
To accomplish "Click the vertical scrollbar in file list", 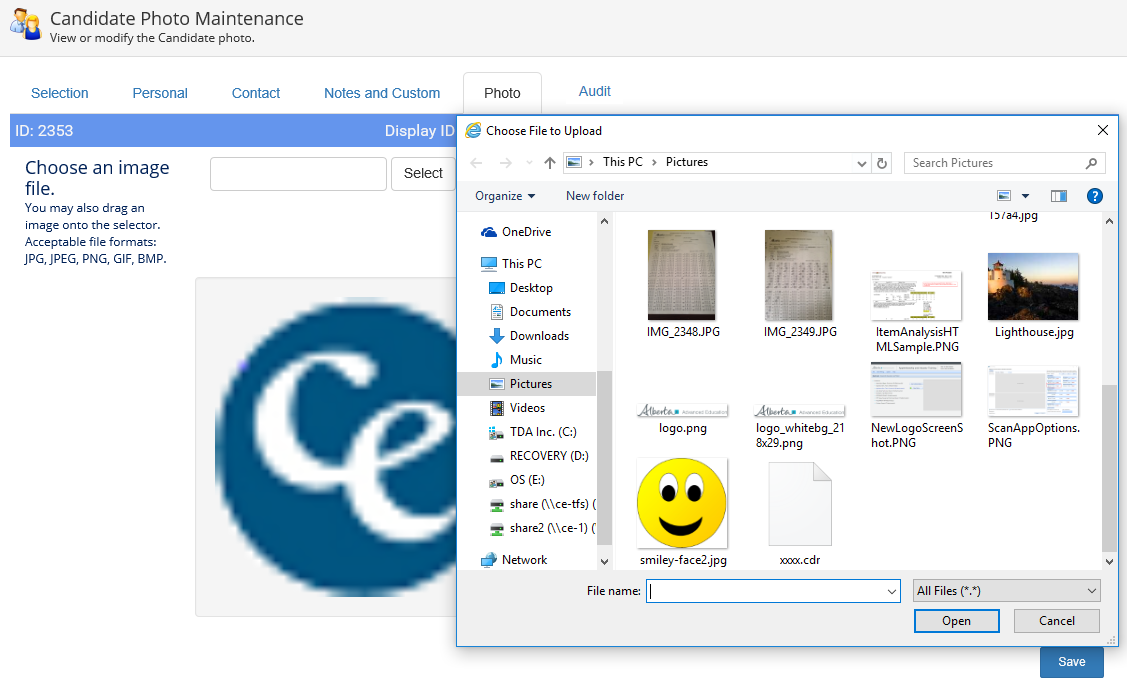I will (1108, 468).
